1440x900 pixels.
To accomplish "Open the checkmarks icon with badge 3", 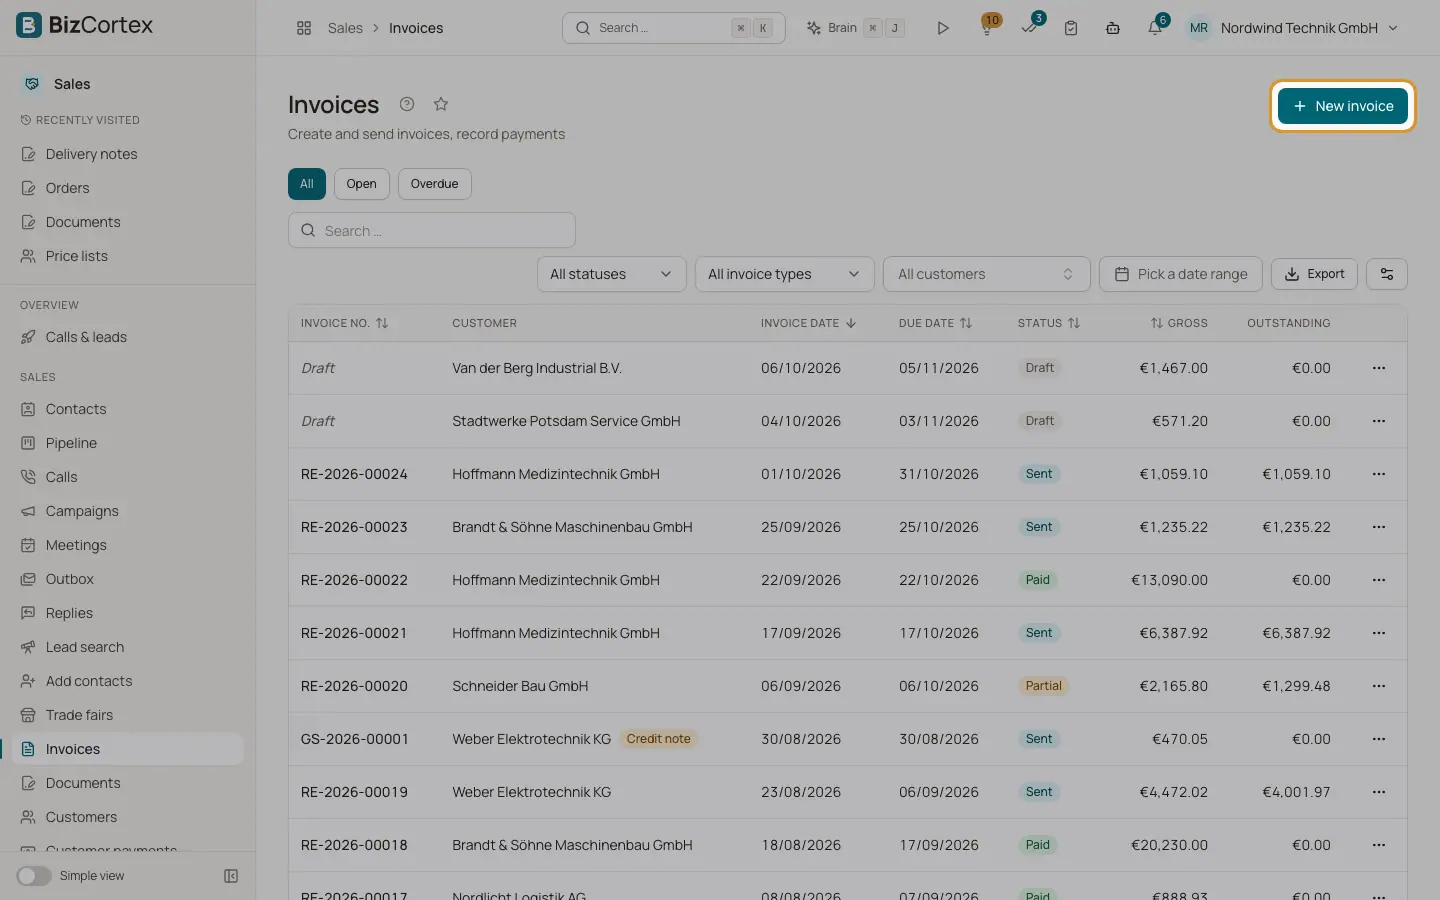I will [1029, 28].
